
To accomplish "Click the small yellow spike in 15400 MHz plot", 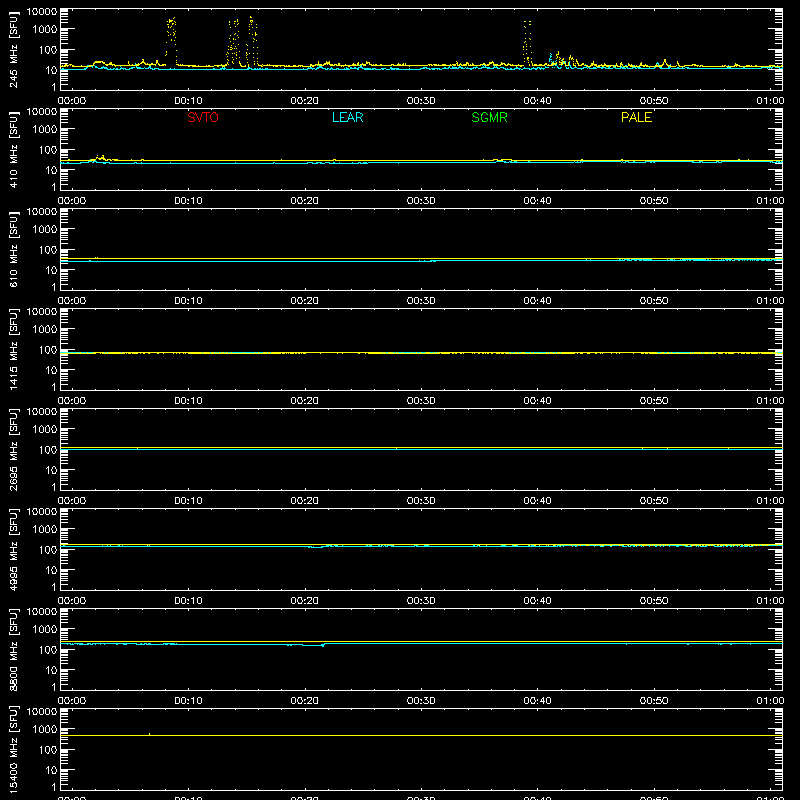I will pyautogui.click(x=149, y=734).
